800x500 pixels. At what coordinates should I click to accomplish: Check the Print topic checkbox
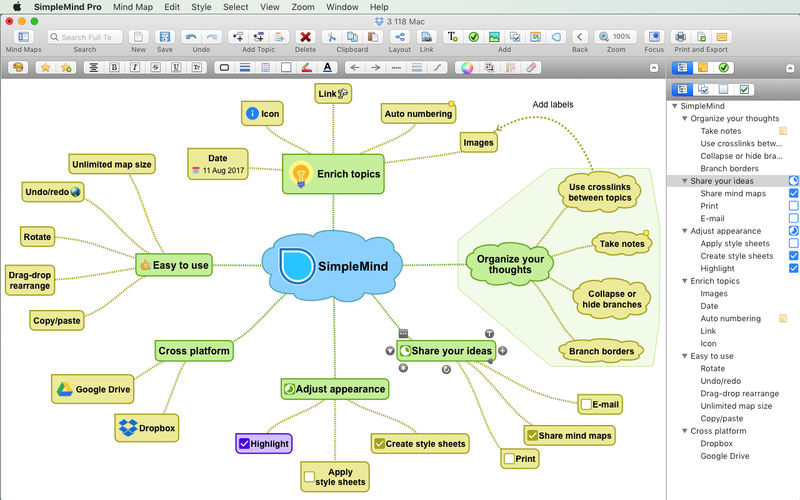(509, 459)
